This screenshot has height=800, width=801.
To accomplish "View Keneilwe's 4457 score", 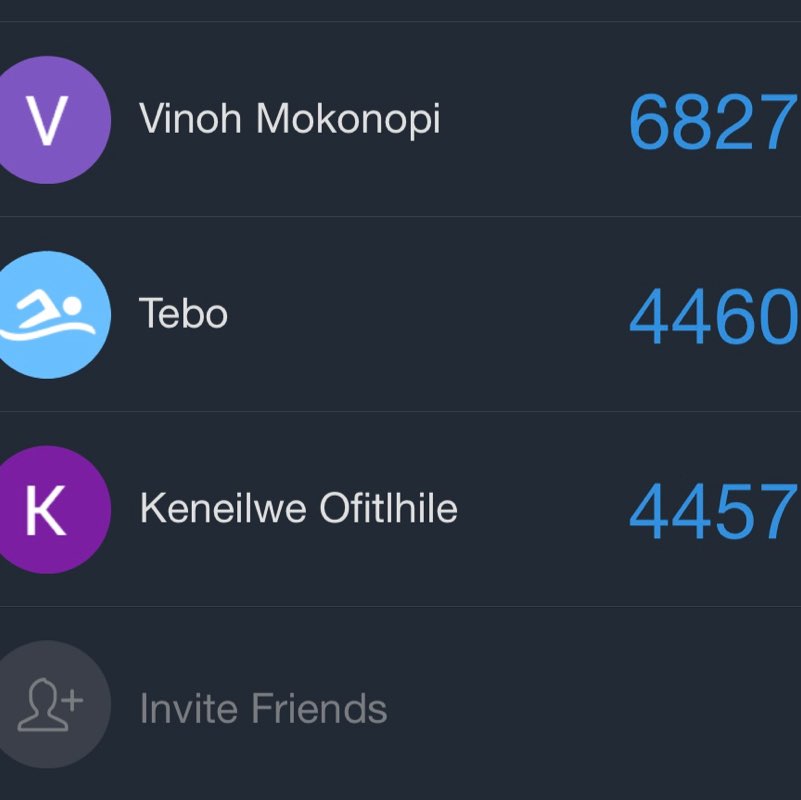I will point(712,512).
